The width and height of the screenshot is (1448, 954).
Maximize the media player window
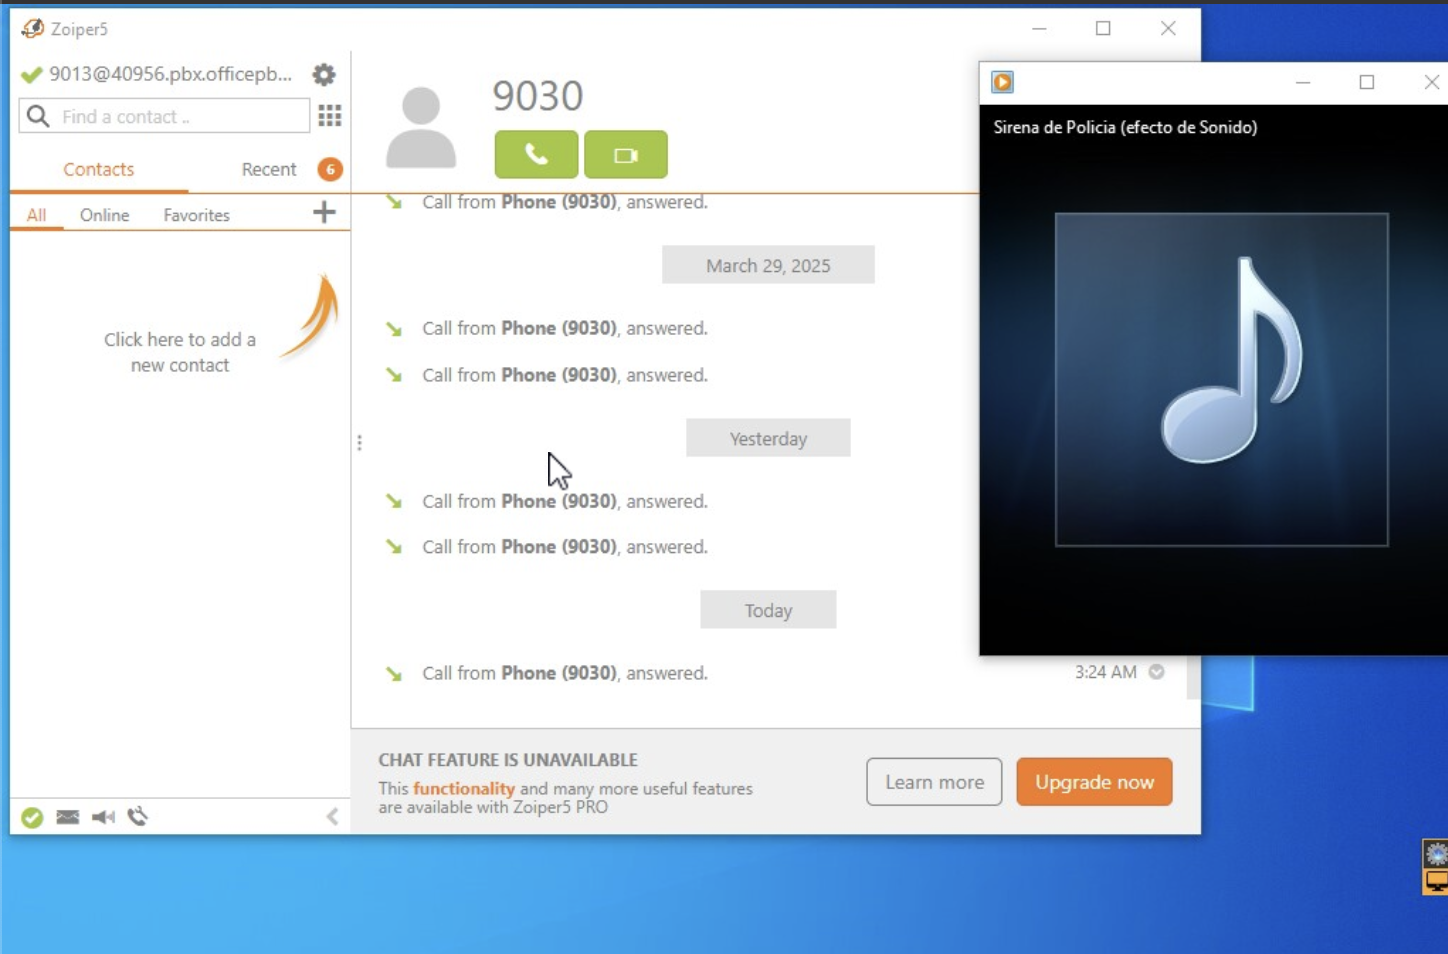point(1367,82)
